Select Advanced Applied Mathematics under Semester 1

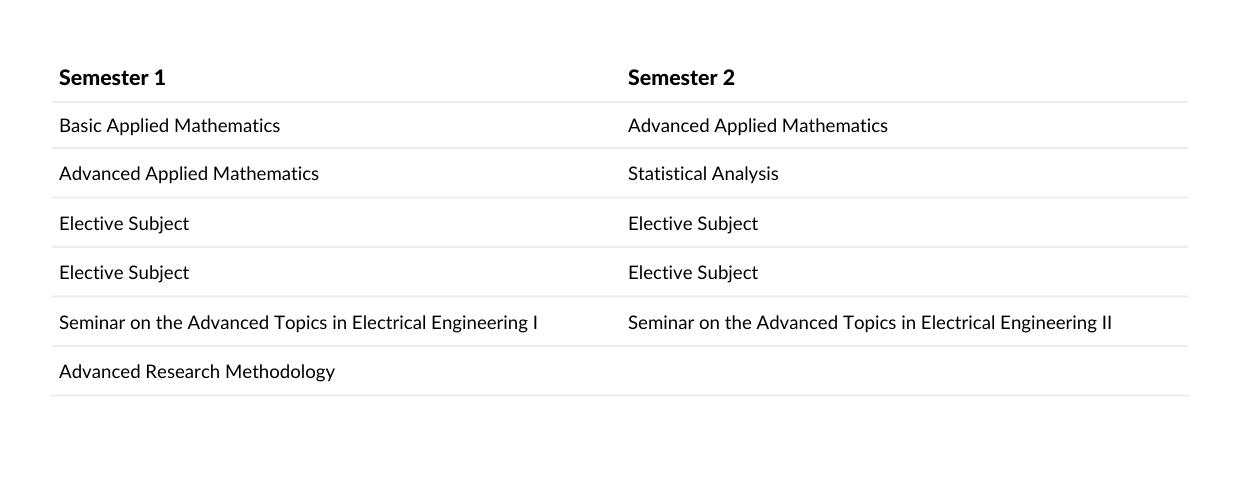pos(189,174)
